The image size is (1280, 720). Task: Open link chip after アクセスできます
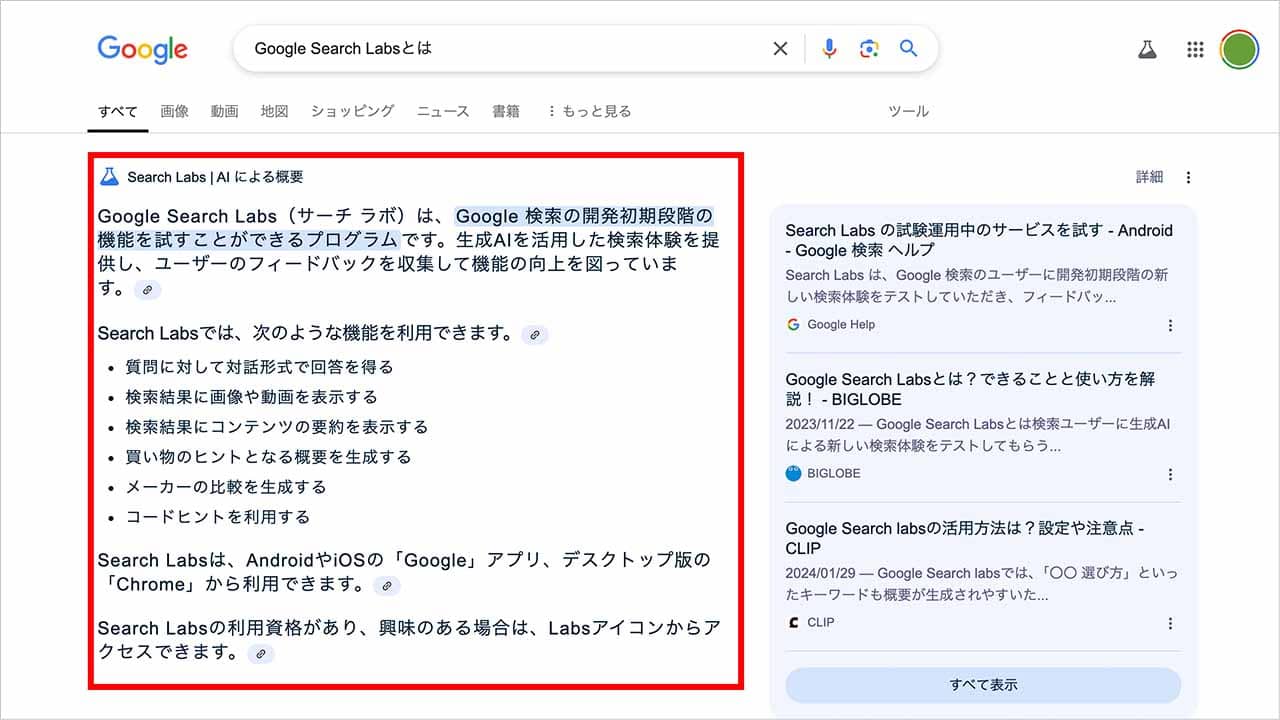pyautogui.click(x=260, y=654)
